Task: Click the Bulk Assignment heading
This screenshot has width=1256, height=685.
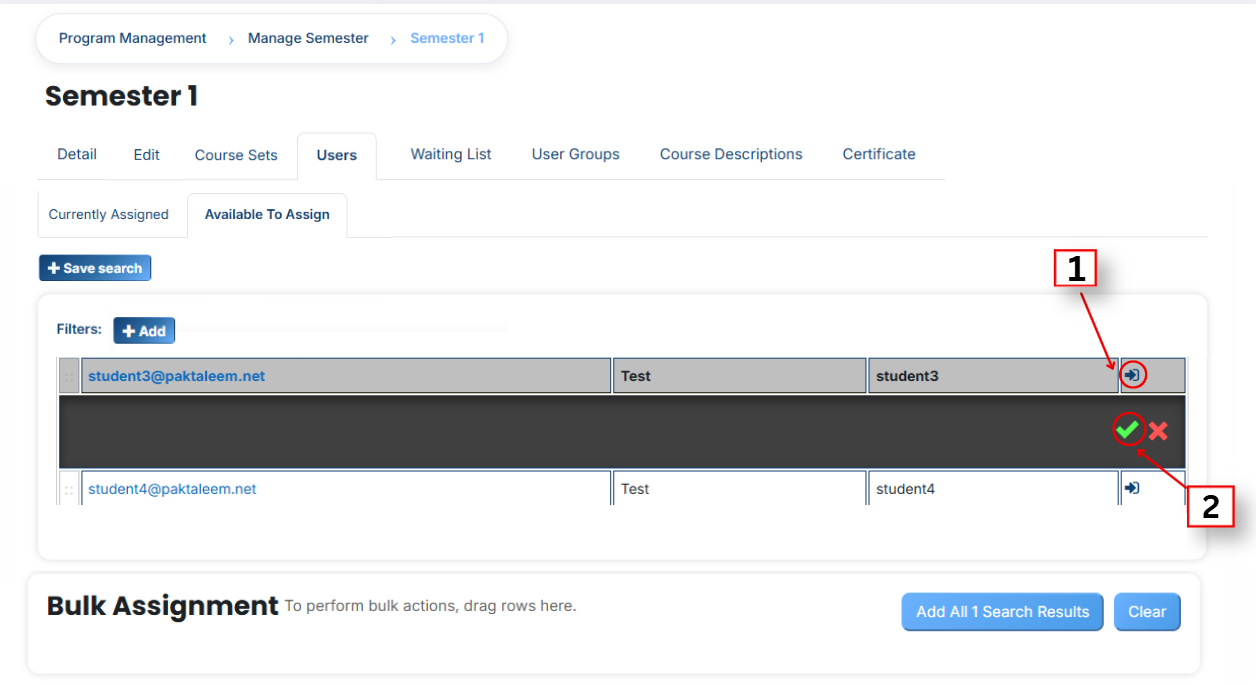Action: click(x=162, y=605)
